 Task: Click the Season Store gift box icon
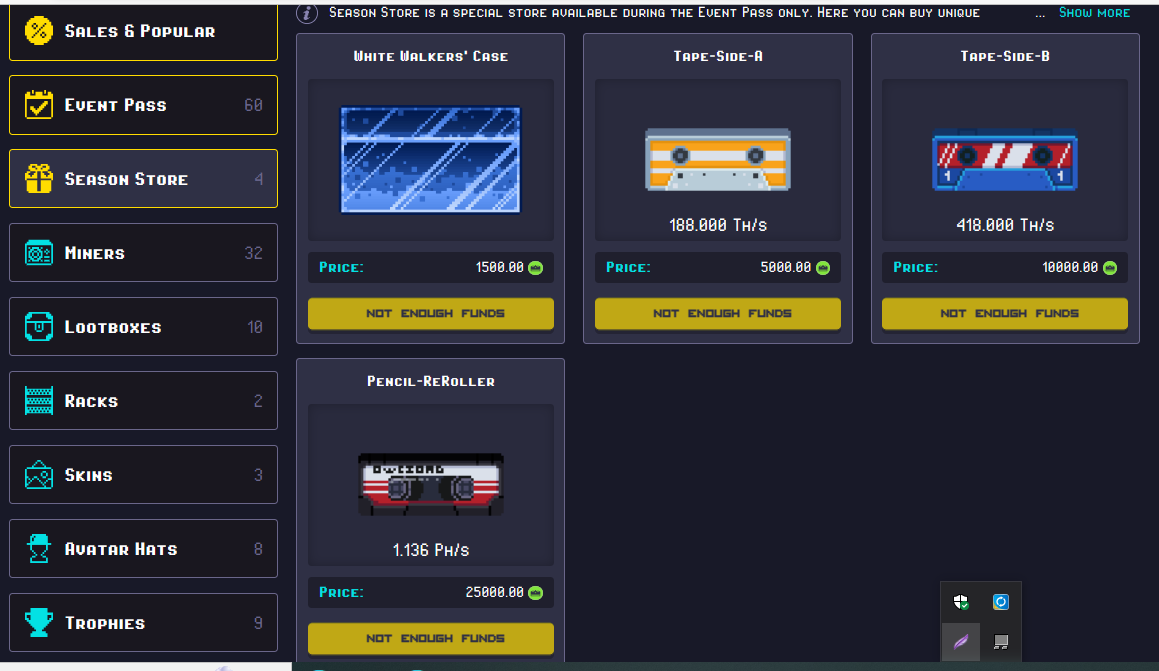[x=40, y=178]
